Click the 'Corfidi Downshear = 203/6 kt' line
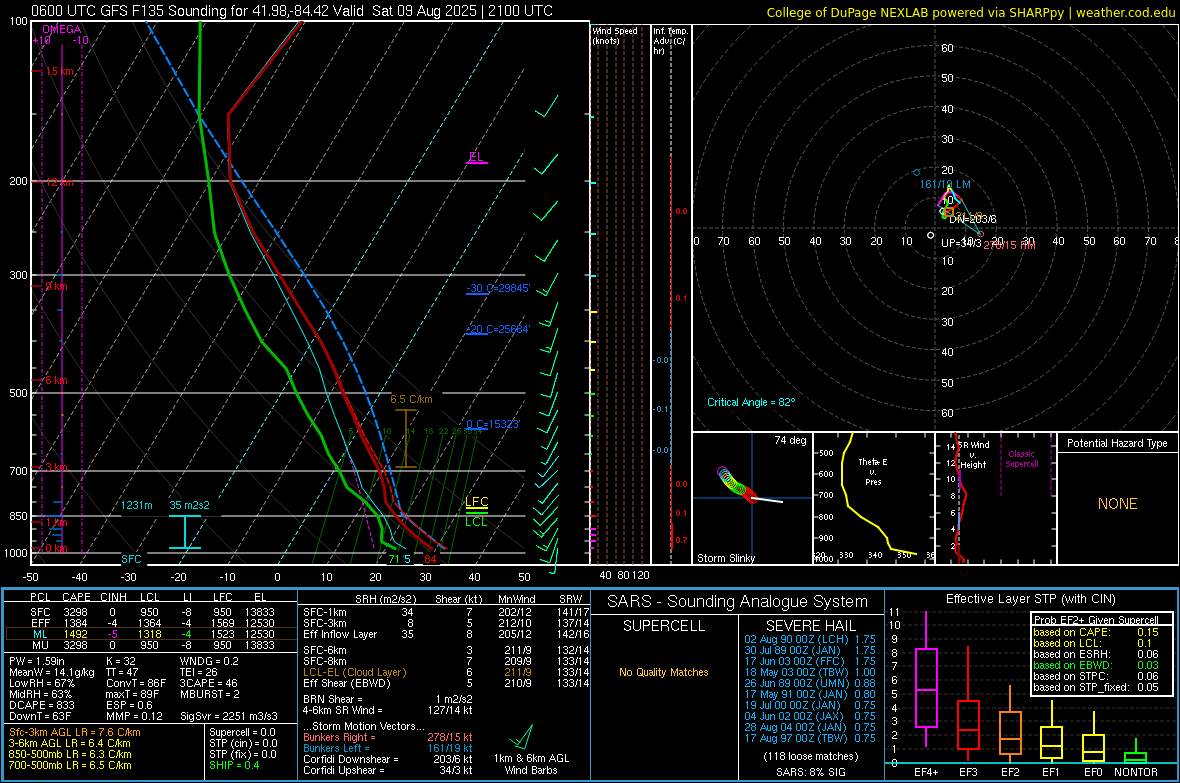This screenshot has width=1180, height=783. [x=388, y=759]
